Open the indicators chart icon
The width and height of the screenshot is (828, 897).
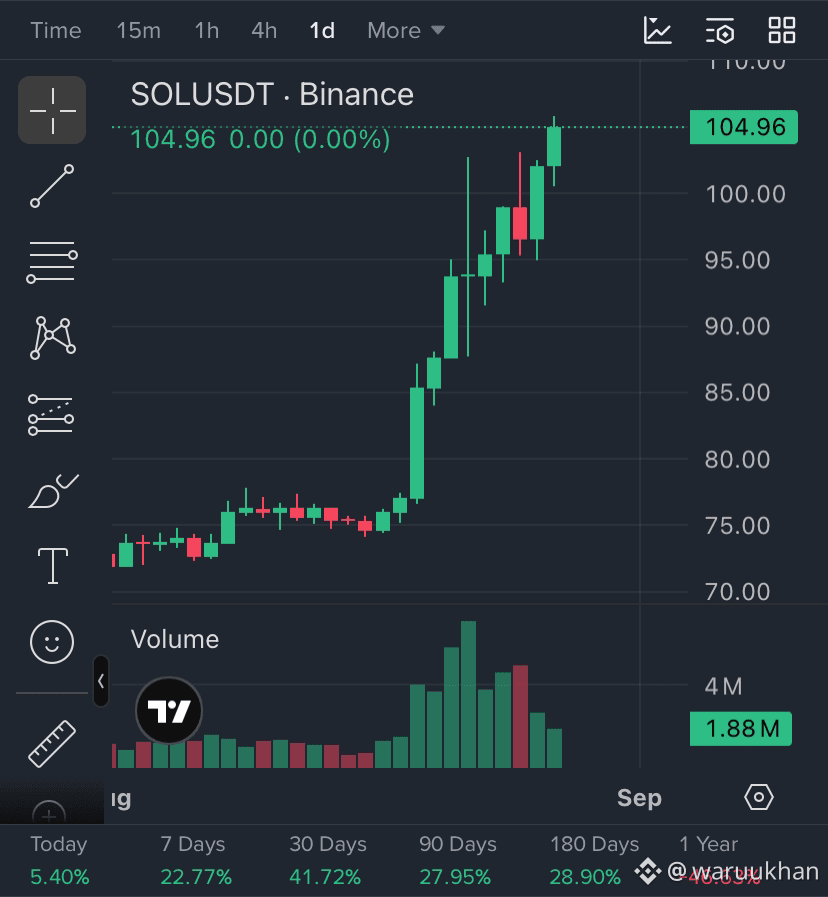[657, 30]
